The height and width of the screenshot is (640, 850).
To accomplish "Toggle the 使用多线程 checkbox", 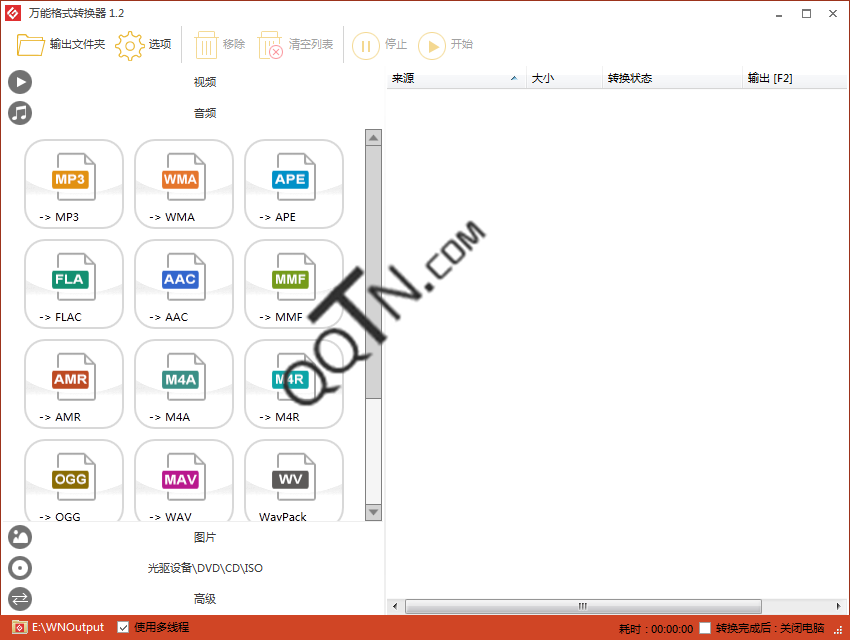I will (x=123, y=627).
